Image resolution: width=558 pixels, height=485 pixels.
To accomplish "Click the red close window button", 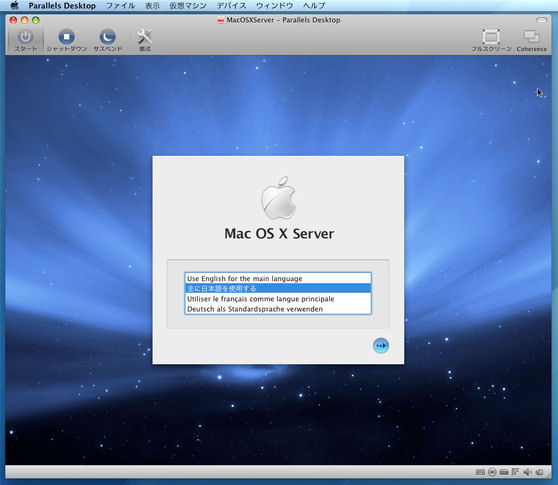I will click(14, 20).
